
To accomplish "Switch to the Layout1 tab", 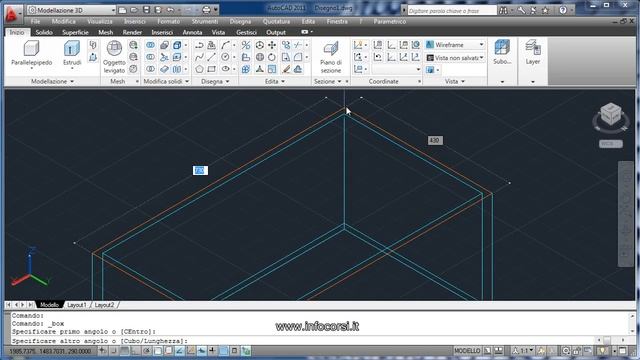I will coord(77,305).
